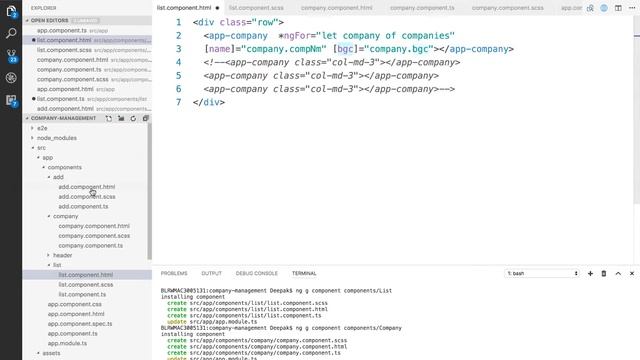Click the open changes icon in the editor title bar
This screenshot has height=360, width=640.
pos(590,8)
